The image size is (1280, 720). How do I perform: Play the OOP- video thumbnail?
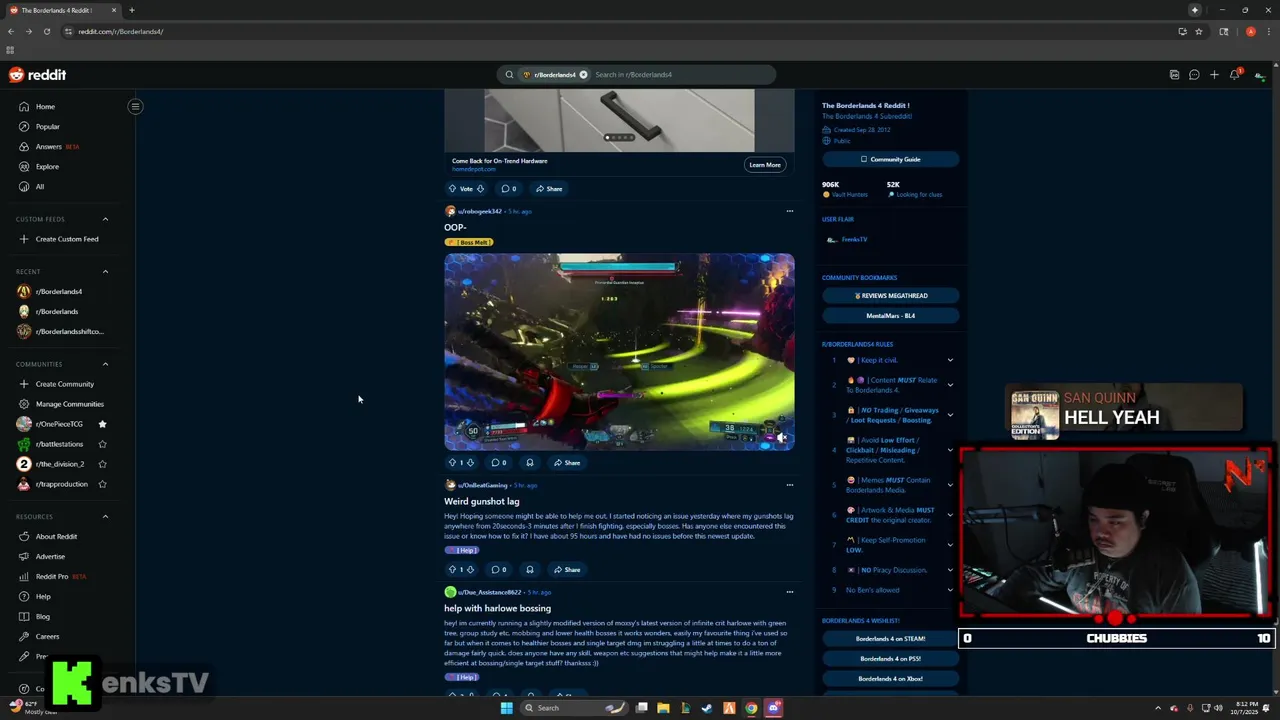coord(619,351)
